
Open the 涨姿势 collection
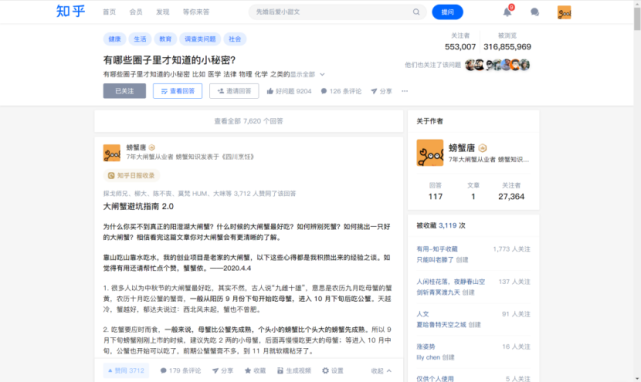pos(426,347)
